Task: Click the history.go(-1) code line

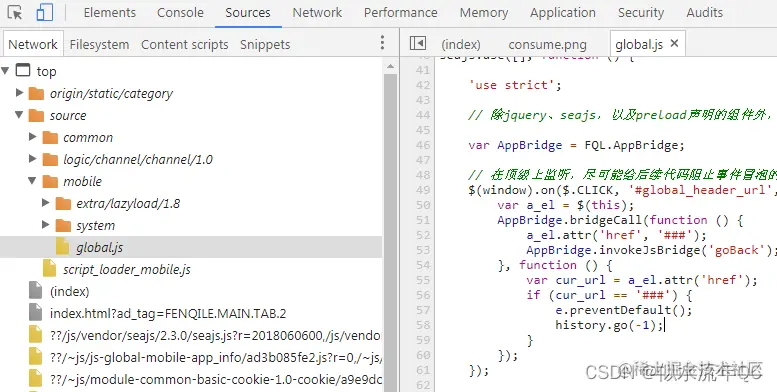Action: pyautogui.click(x=609, y=325)
